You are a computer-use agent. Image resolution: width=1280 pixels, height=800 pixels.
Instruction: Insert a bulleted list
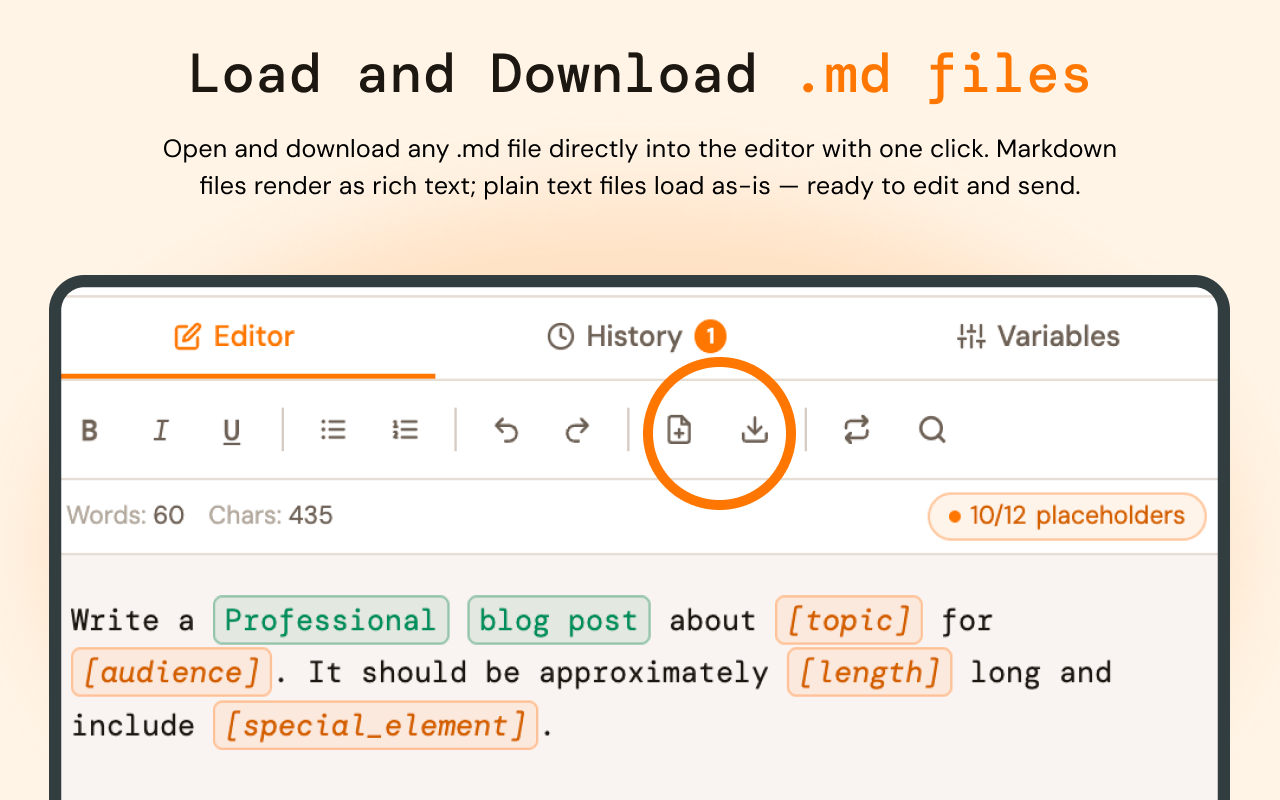[x=333, y=430]
